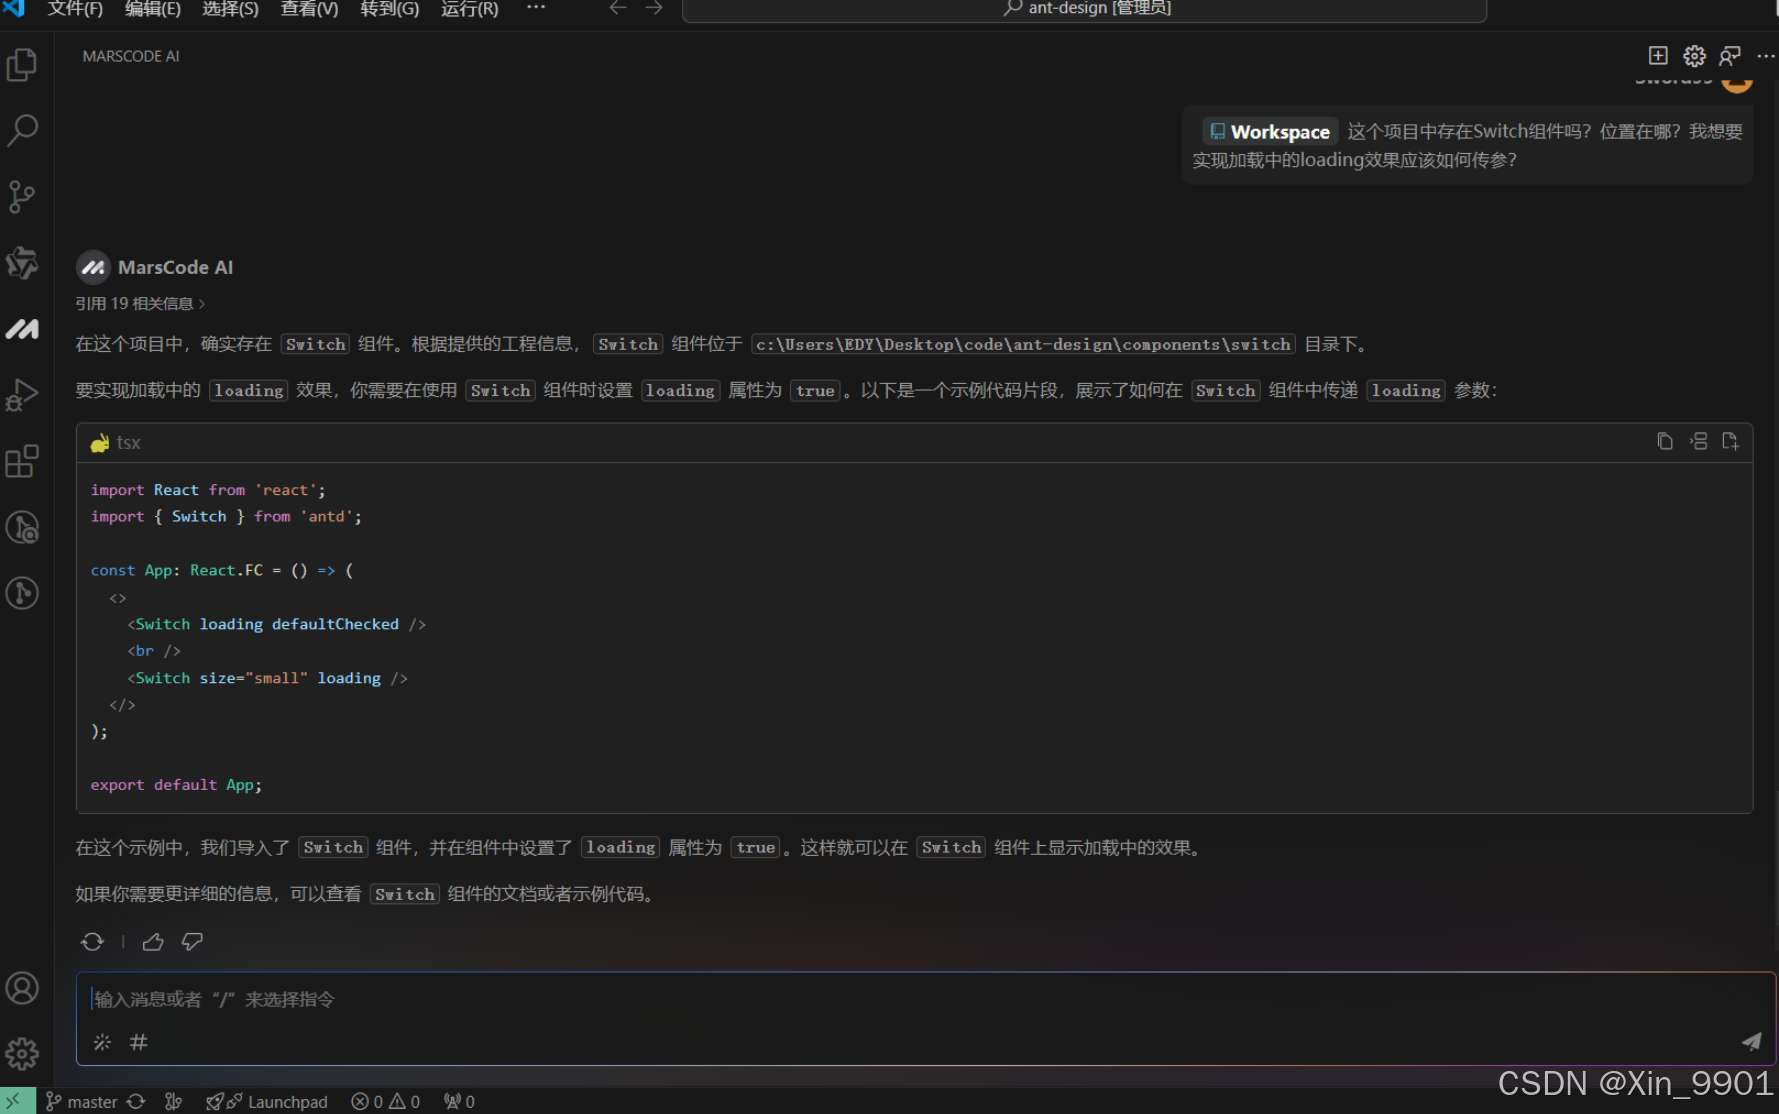Click the tsx language label

128,442
